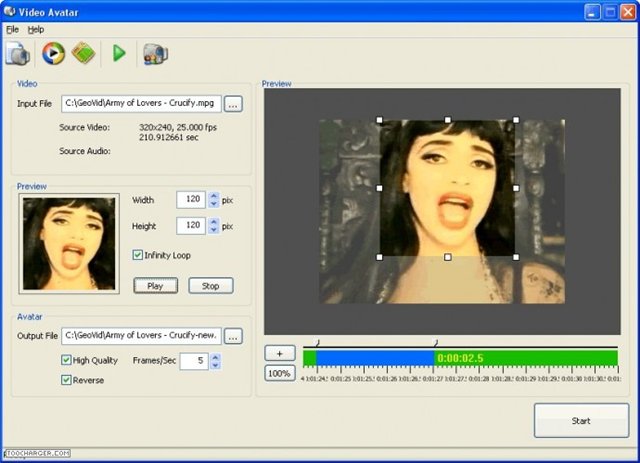This screenshot has width=640, height=463.
Task: Toggle the Reverse checkbox
Action: tap(66, 380)
